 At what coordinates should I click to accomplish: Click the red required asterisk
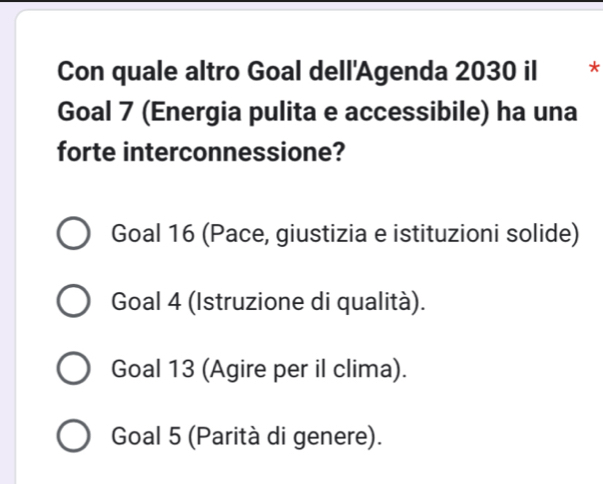click(x=592, y=70)
